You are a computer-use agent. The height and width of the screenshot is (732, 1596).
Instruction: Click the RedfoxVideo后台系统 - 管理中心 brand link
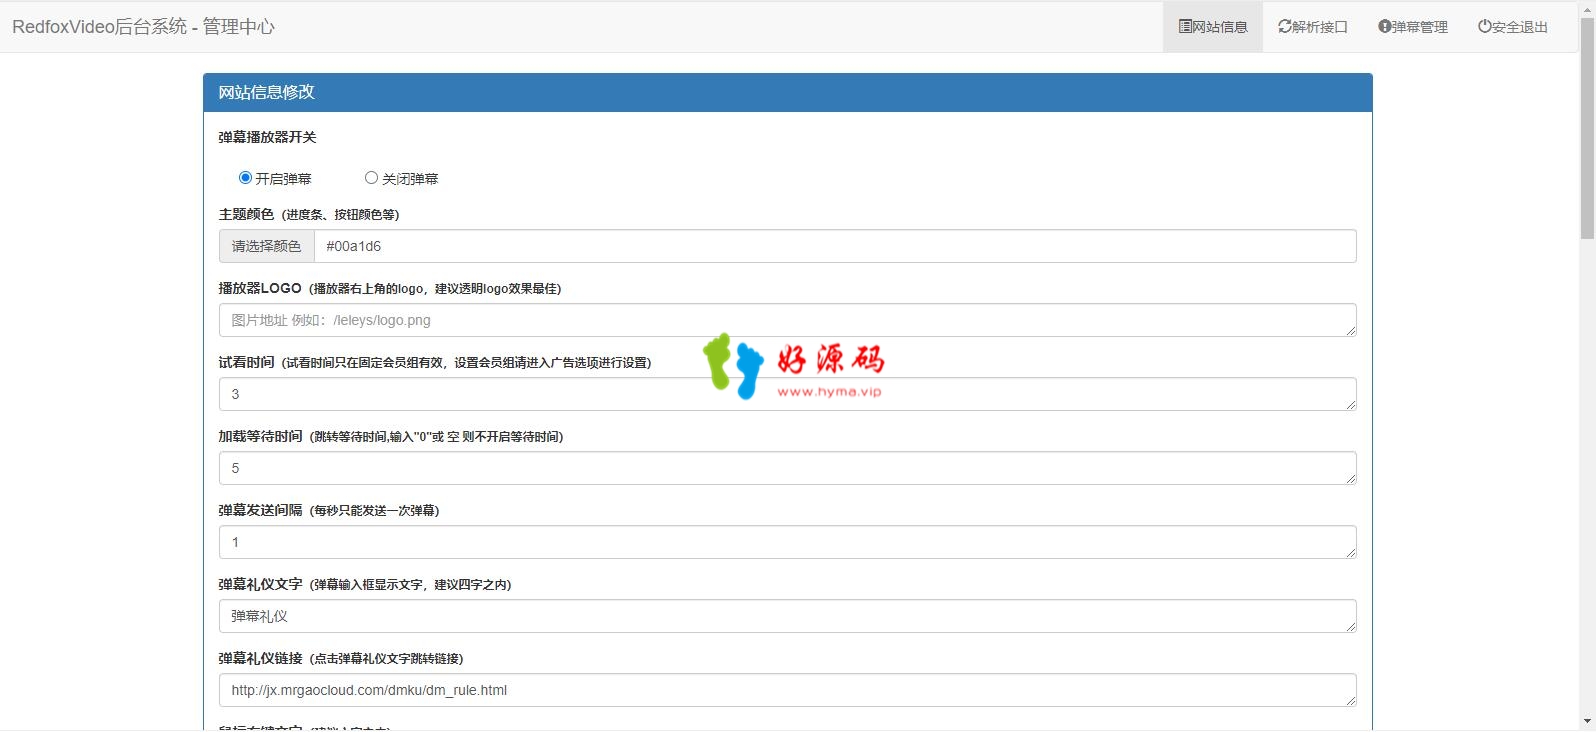click(x=143, y=27)
